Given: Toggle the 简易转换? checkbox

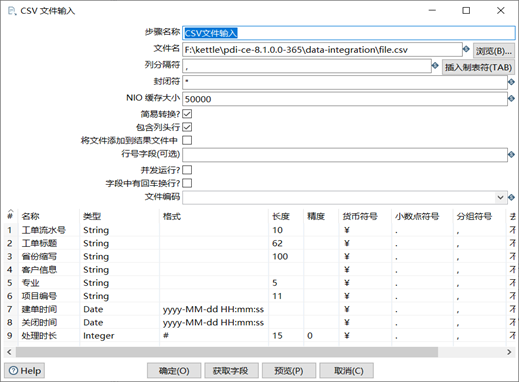Looking at the screenshot, I should (187, 114).
